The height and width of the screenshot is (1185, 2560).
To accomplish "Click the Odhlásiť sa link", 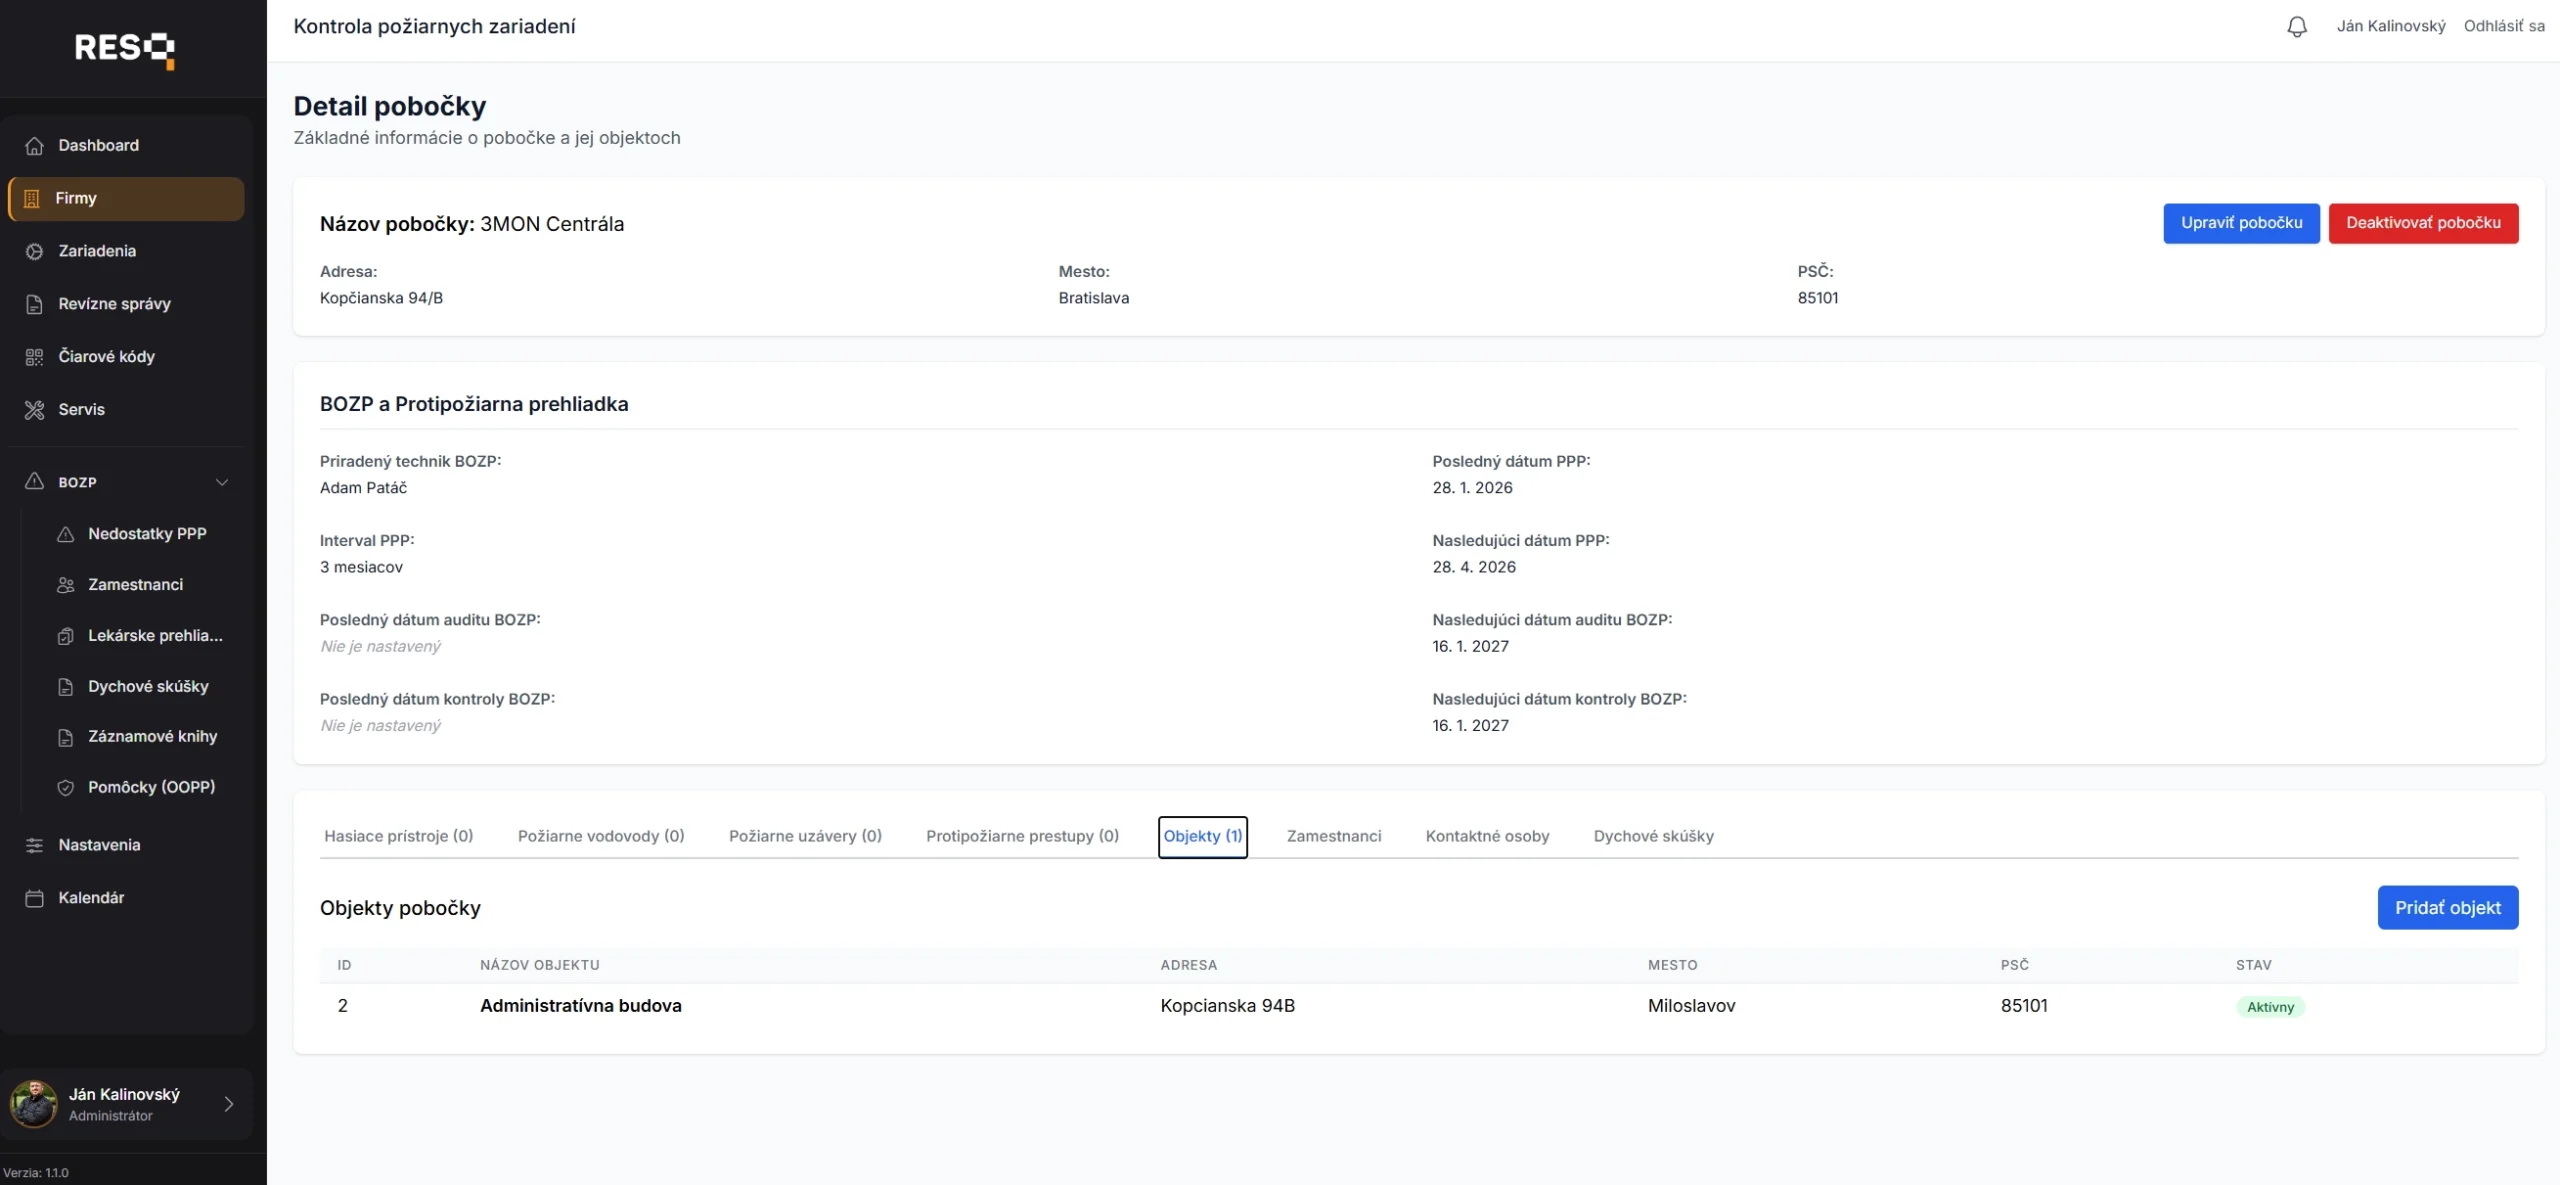I will click(2503, 27).
